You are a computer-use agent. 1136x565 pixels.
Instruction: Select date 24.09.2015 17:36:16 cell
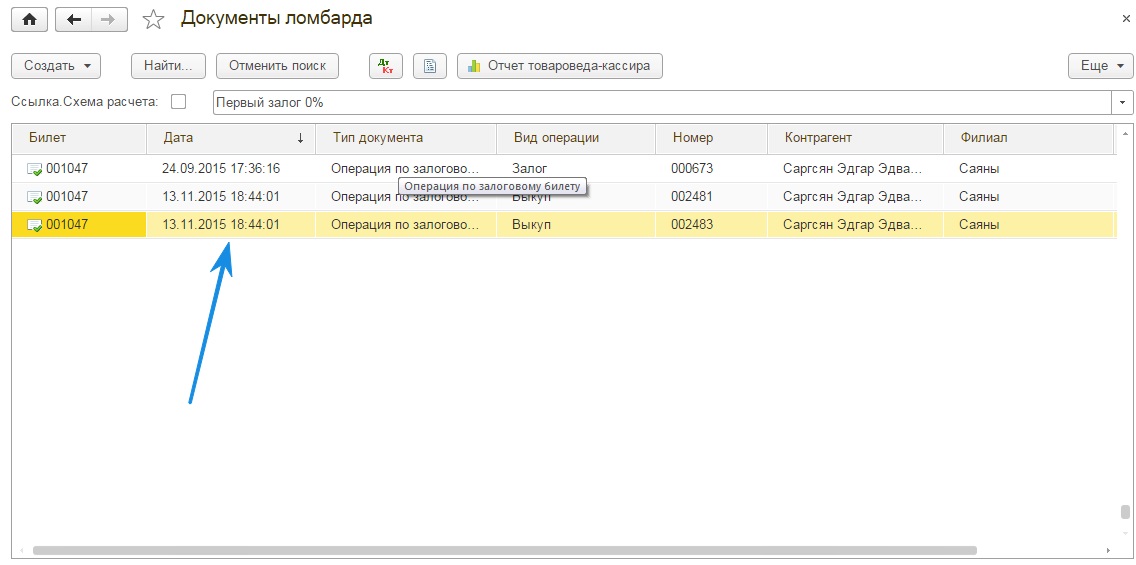(x=231, y=169)
